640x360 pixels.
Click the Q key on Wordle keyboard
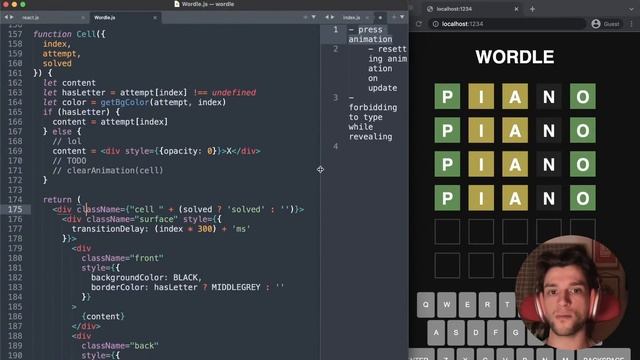tap(426, 304)
